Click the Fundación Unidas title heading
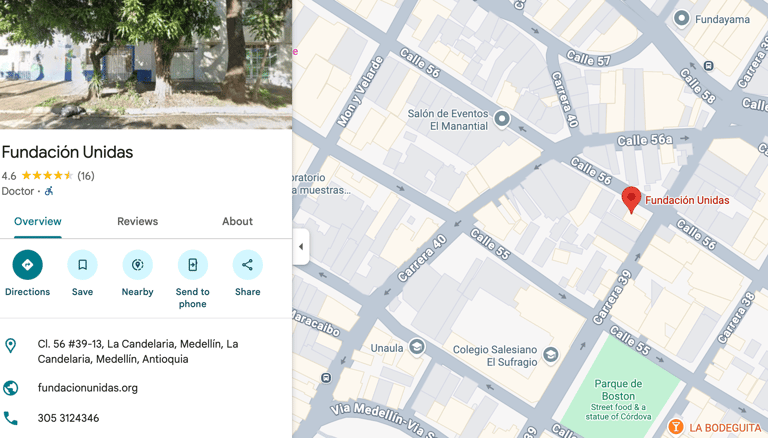The image size is (768, 438). point(67,152)
